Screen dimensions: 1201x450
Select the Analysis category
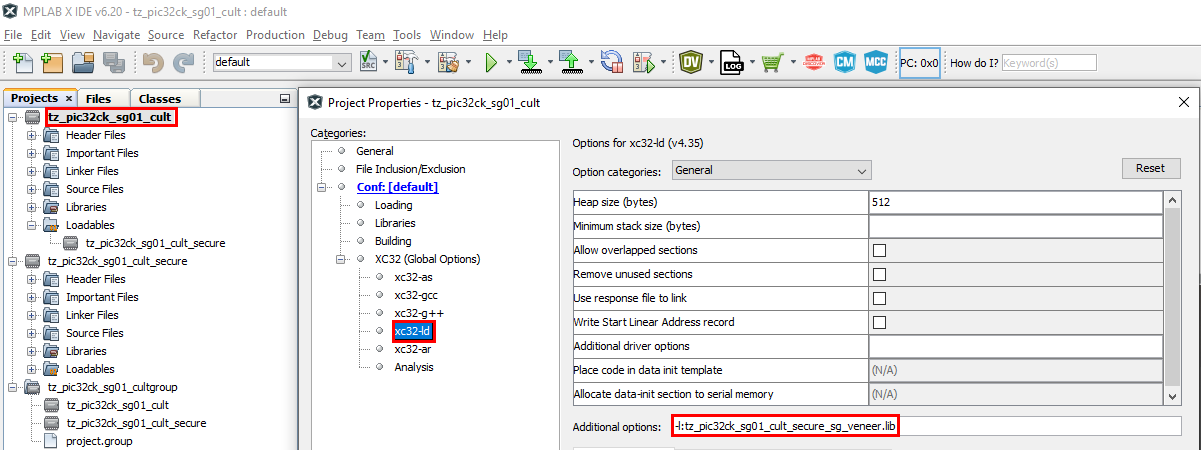[414, 367]
